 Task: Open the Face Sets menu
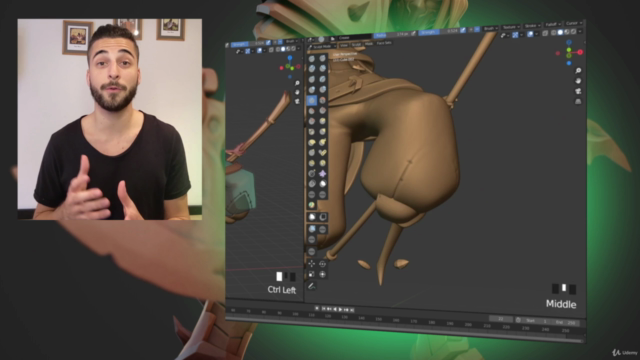coord(384,43)
